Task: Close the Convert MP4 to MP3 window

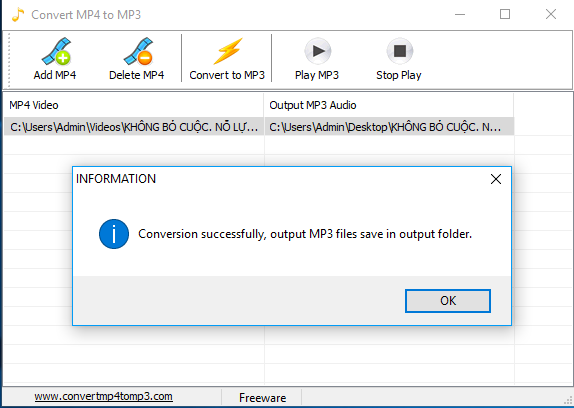Action: point(551,14)
